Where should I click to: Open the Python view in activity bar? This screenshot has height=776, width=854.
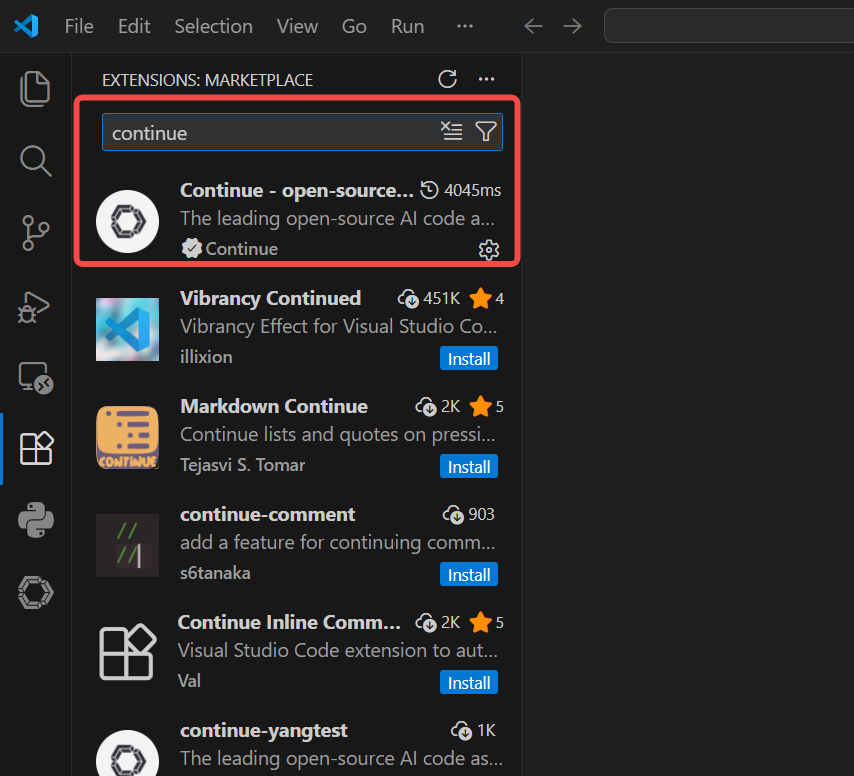point(36,520)
